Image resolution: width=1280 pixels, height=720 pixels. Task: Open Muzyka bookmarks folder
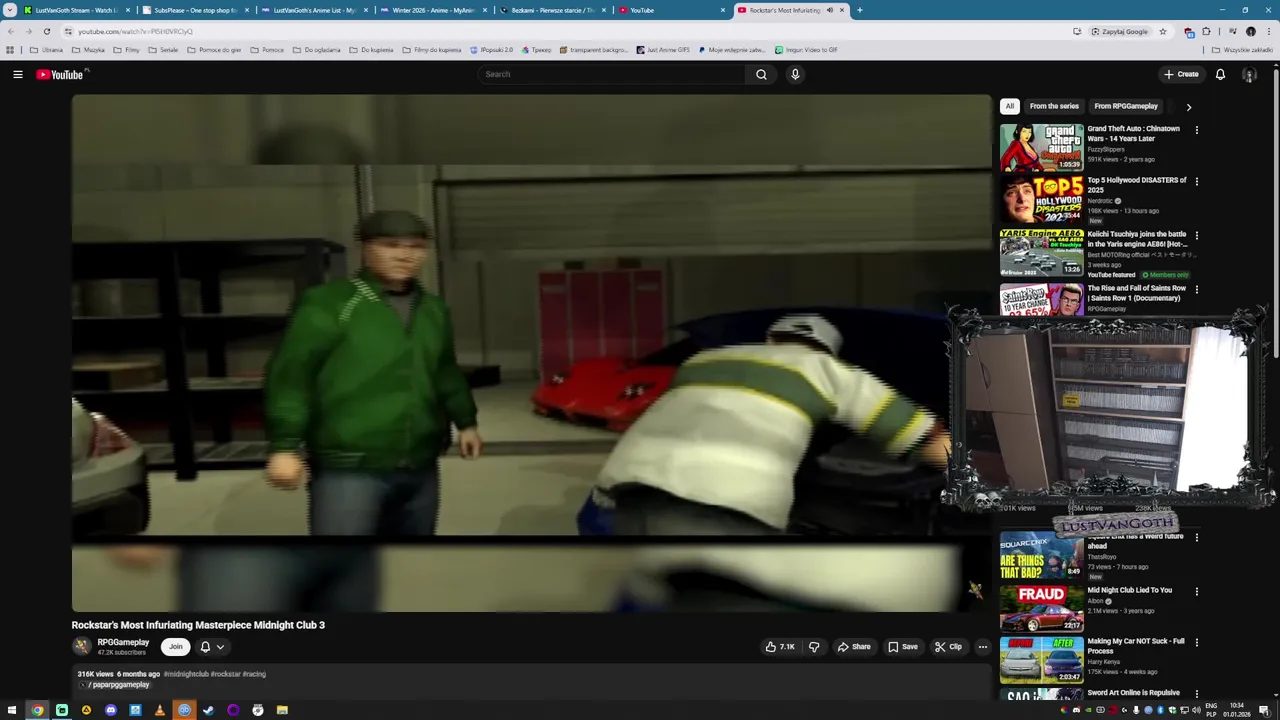coord(89,49)
